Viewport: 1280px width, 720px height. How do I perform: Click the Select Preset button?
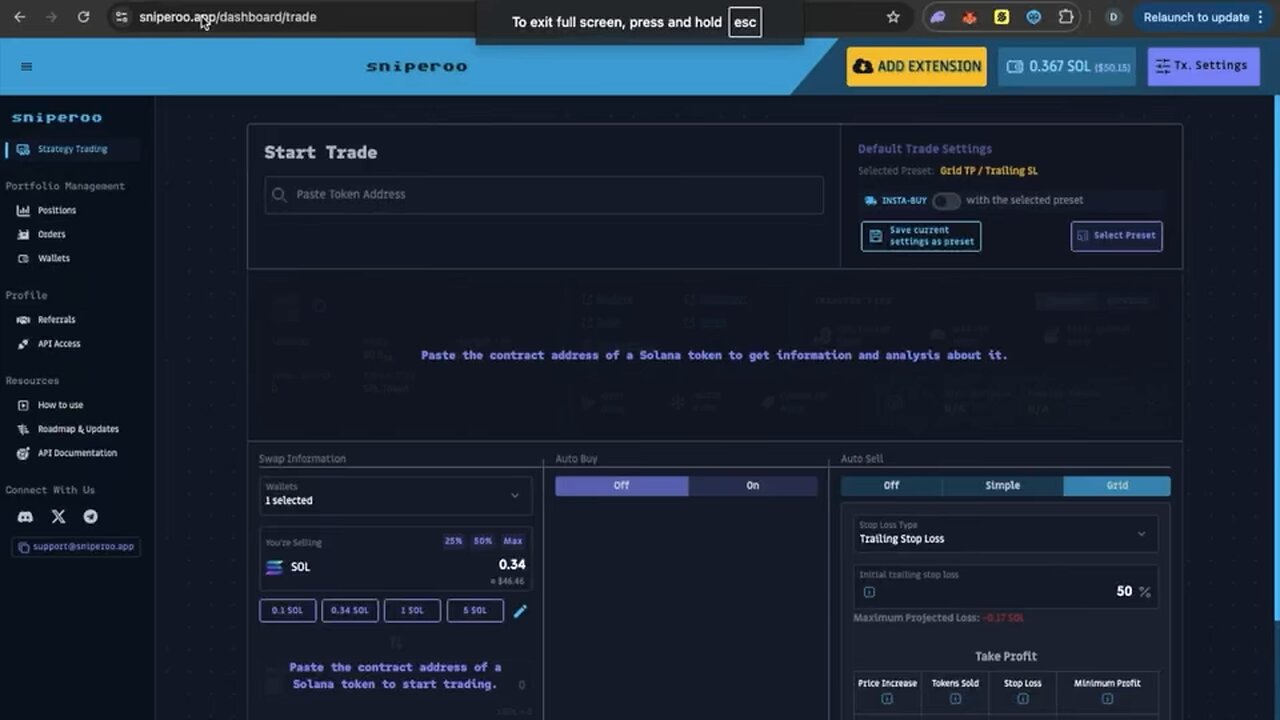[1116, 236]
